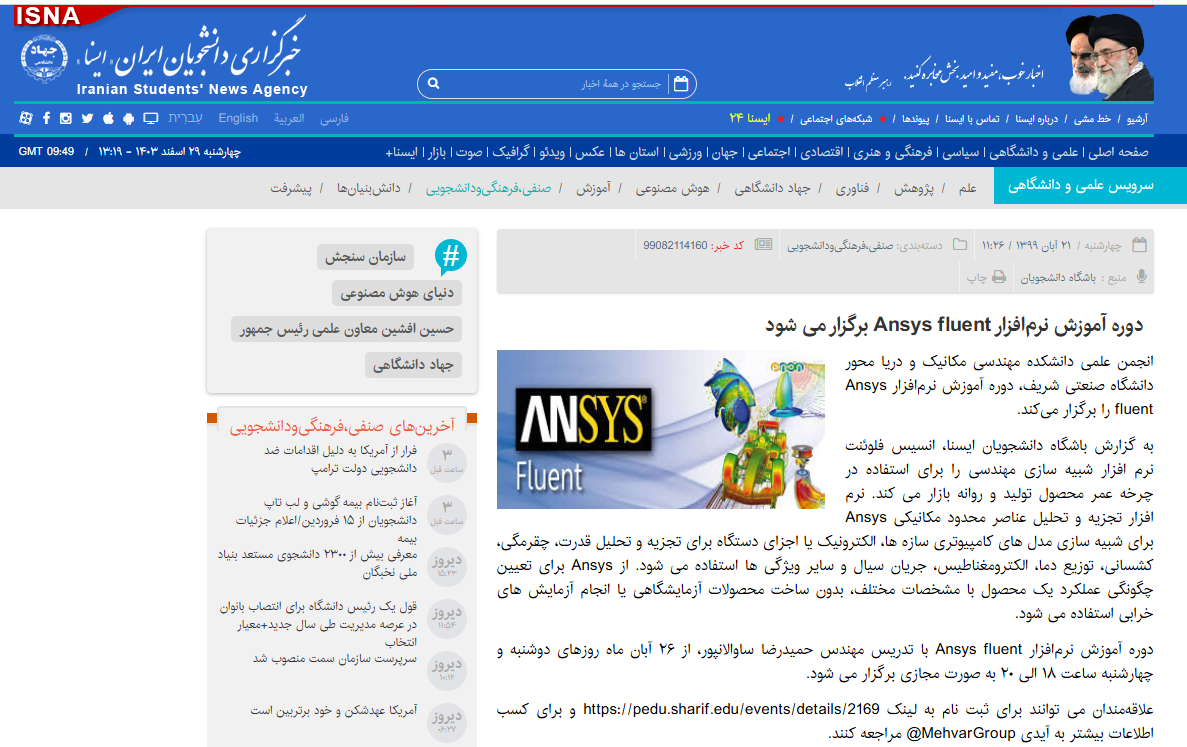
Task: Go to صفحه اصلی home page
Action: pos(1118,152)
